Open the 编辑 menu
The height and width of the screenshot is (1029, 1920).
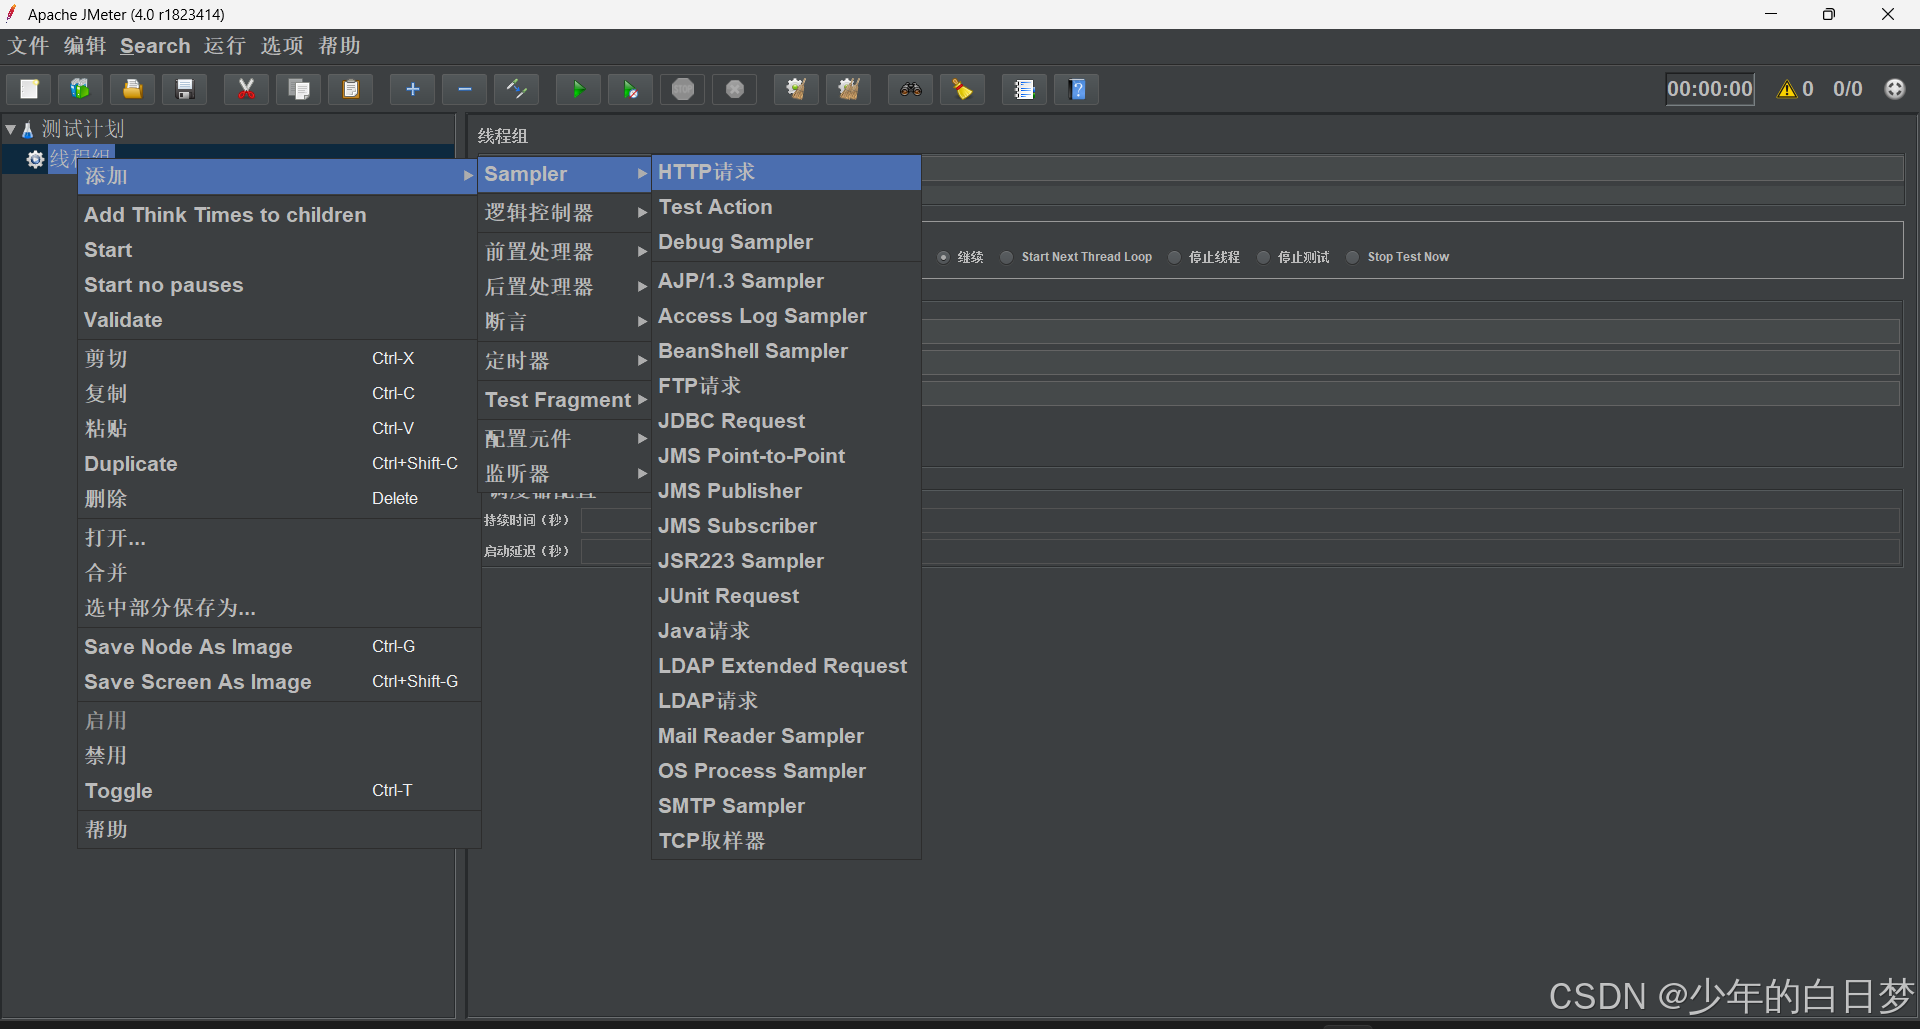point(85,46)
